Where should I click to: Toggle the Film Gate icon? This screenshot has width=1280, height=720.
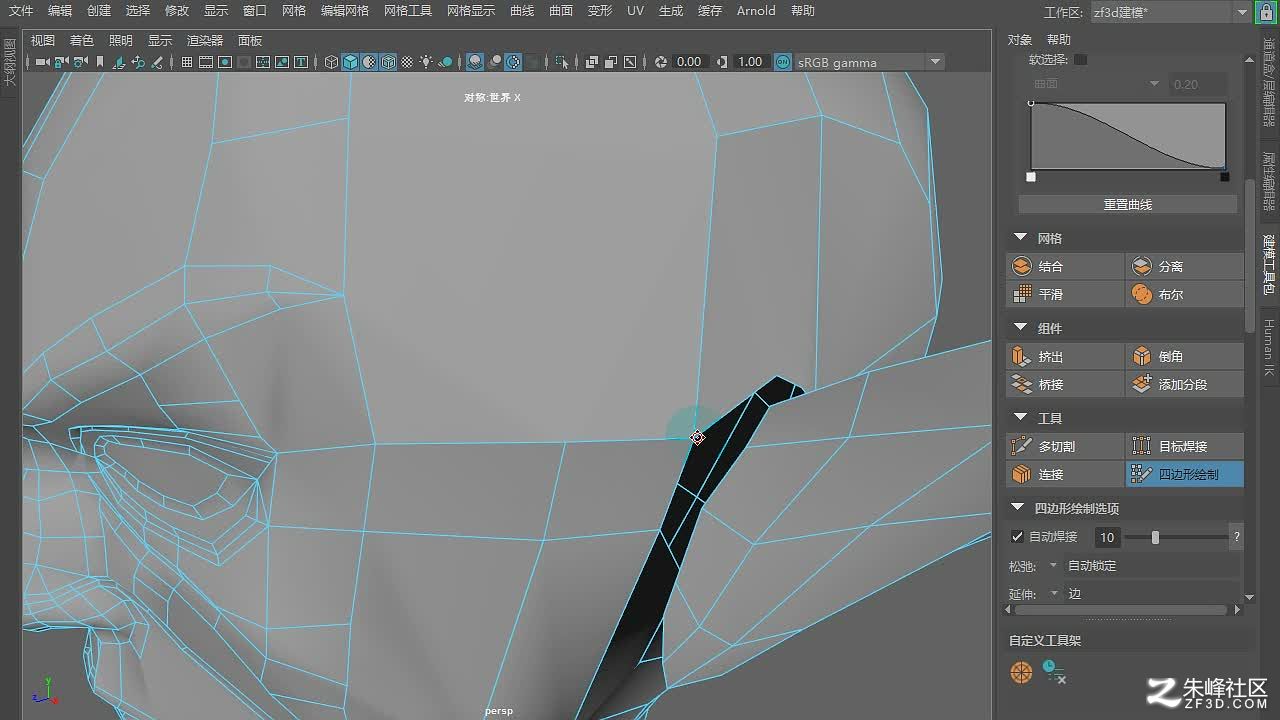(206, 62)
